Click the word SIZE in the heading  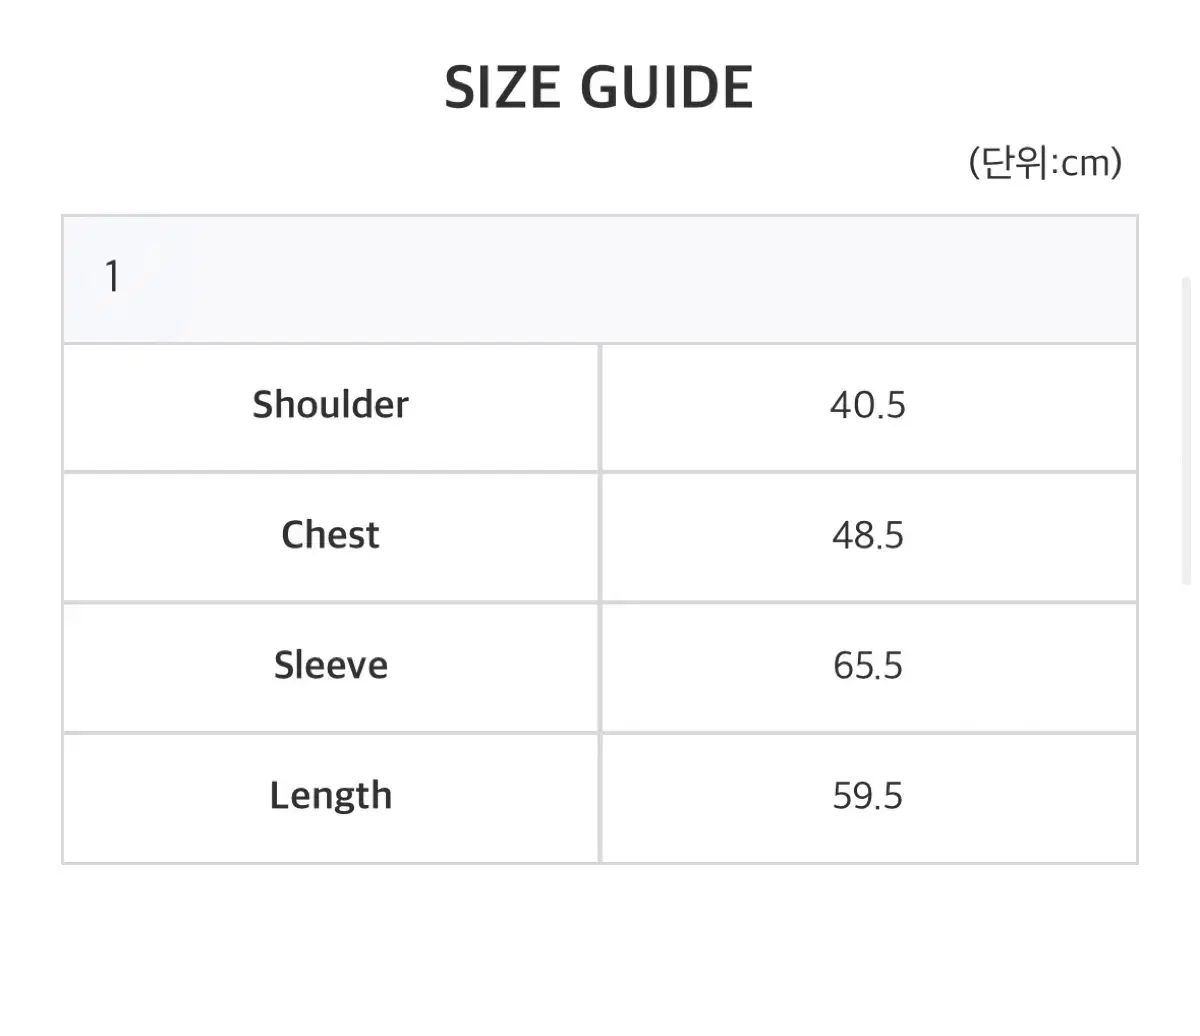504,87
